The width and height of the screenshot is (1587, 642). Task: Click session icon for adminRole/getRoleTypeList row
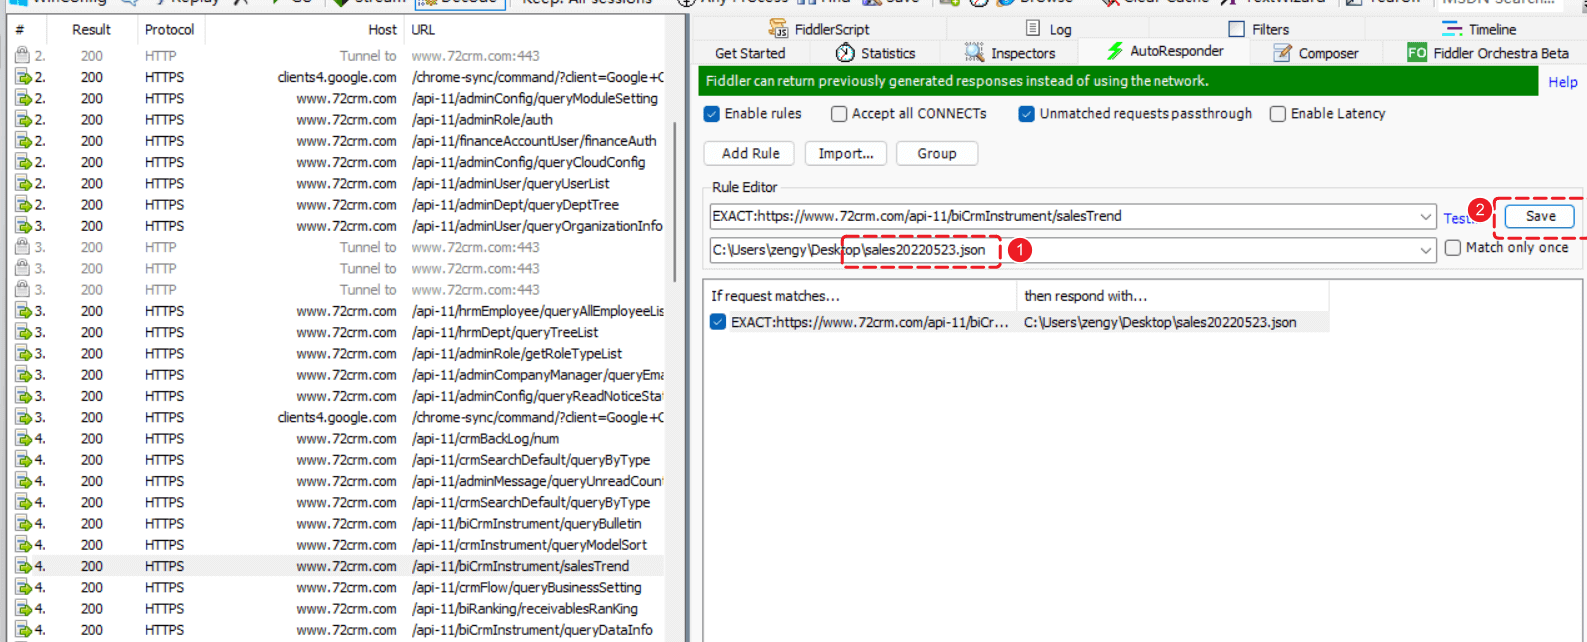click(23, 353)
